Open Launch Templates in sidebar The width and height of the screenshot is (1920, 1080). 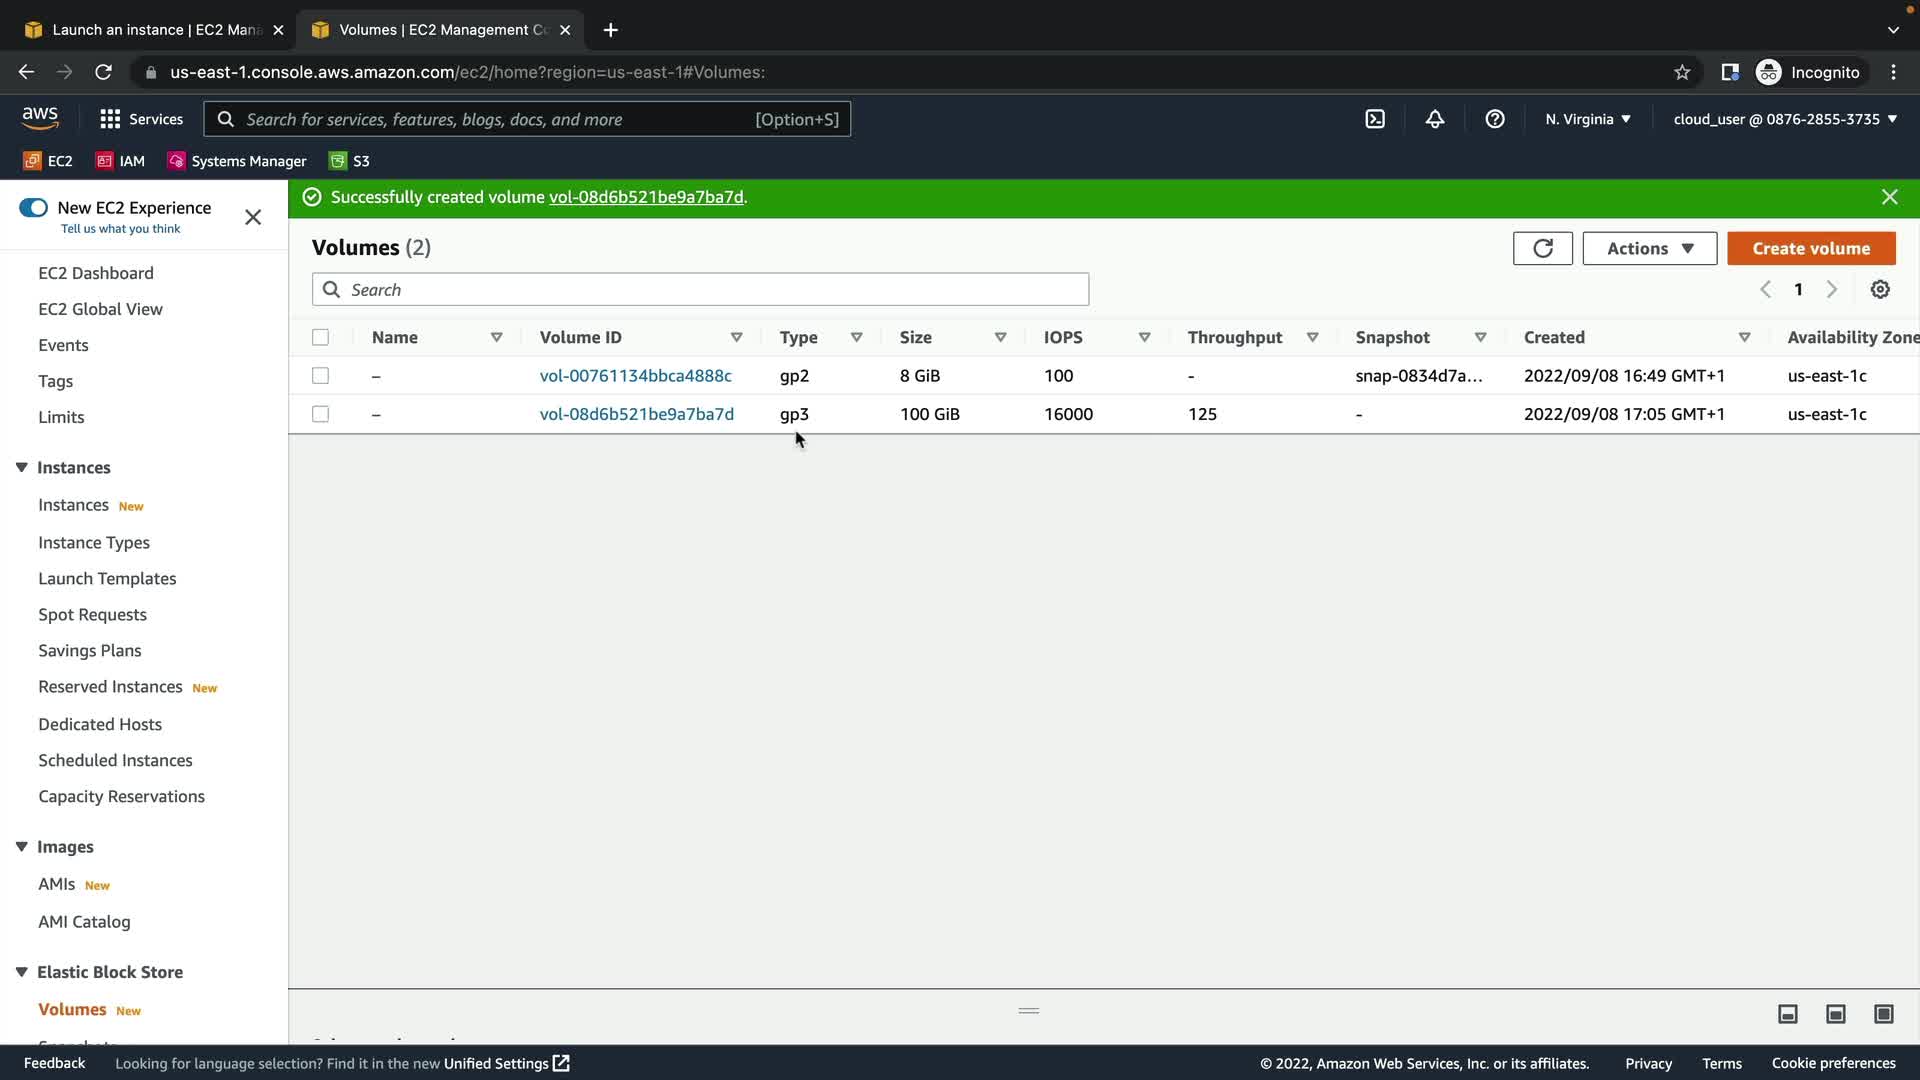tap(107, 579)
